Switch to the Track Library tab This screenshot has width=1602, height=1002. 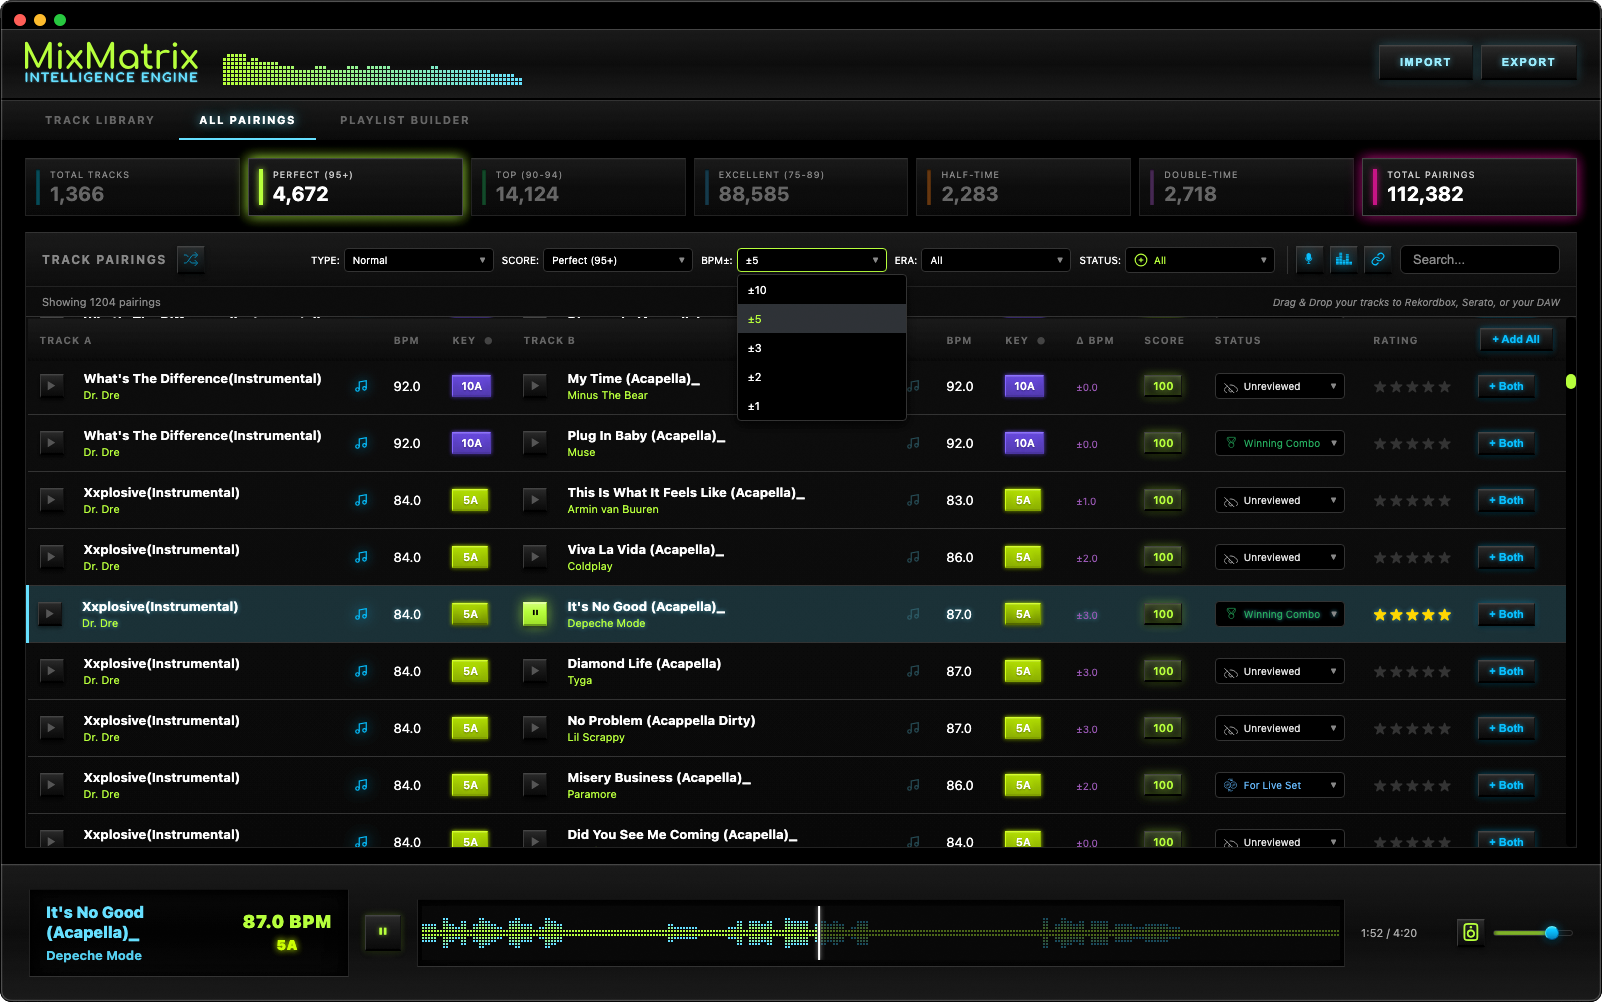100,120
